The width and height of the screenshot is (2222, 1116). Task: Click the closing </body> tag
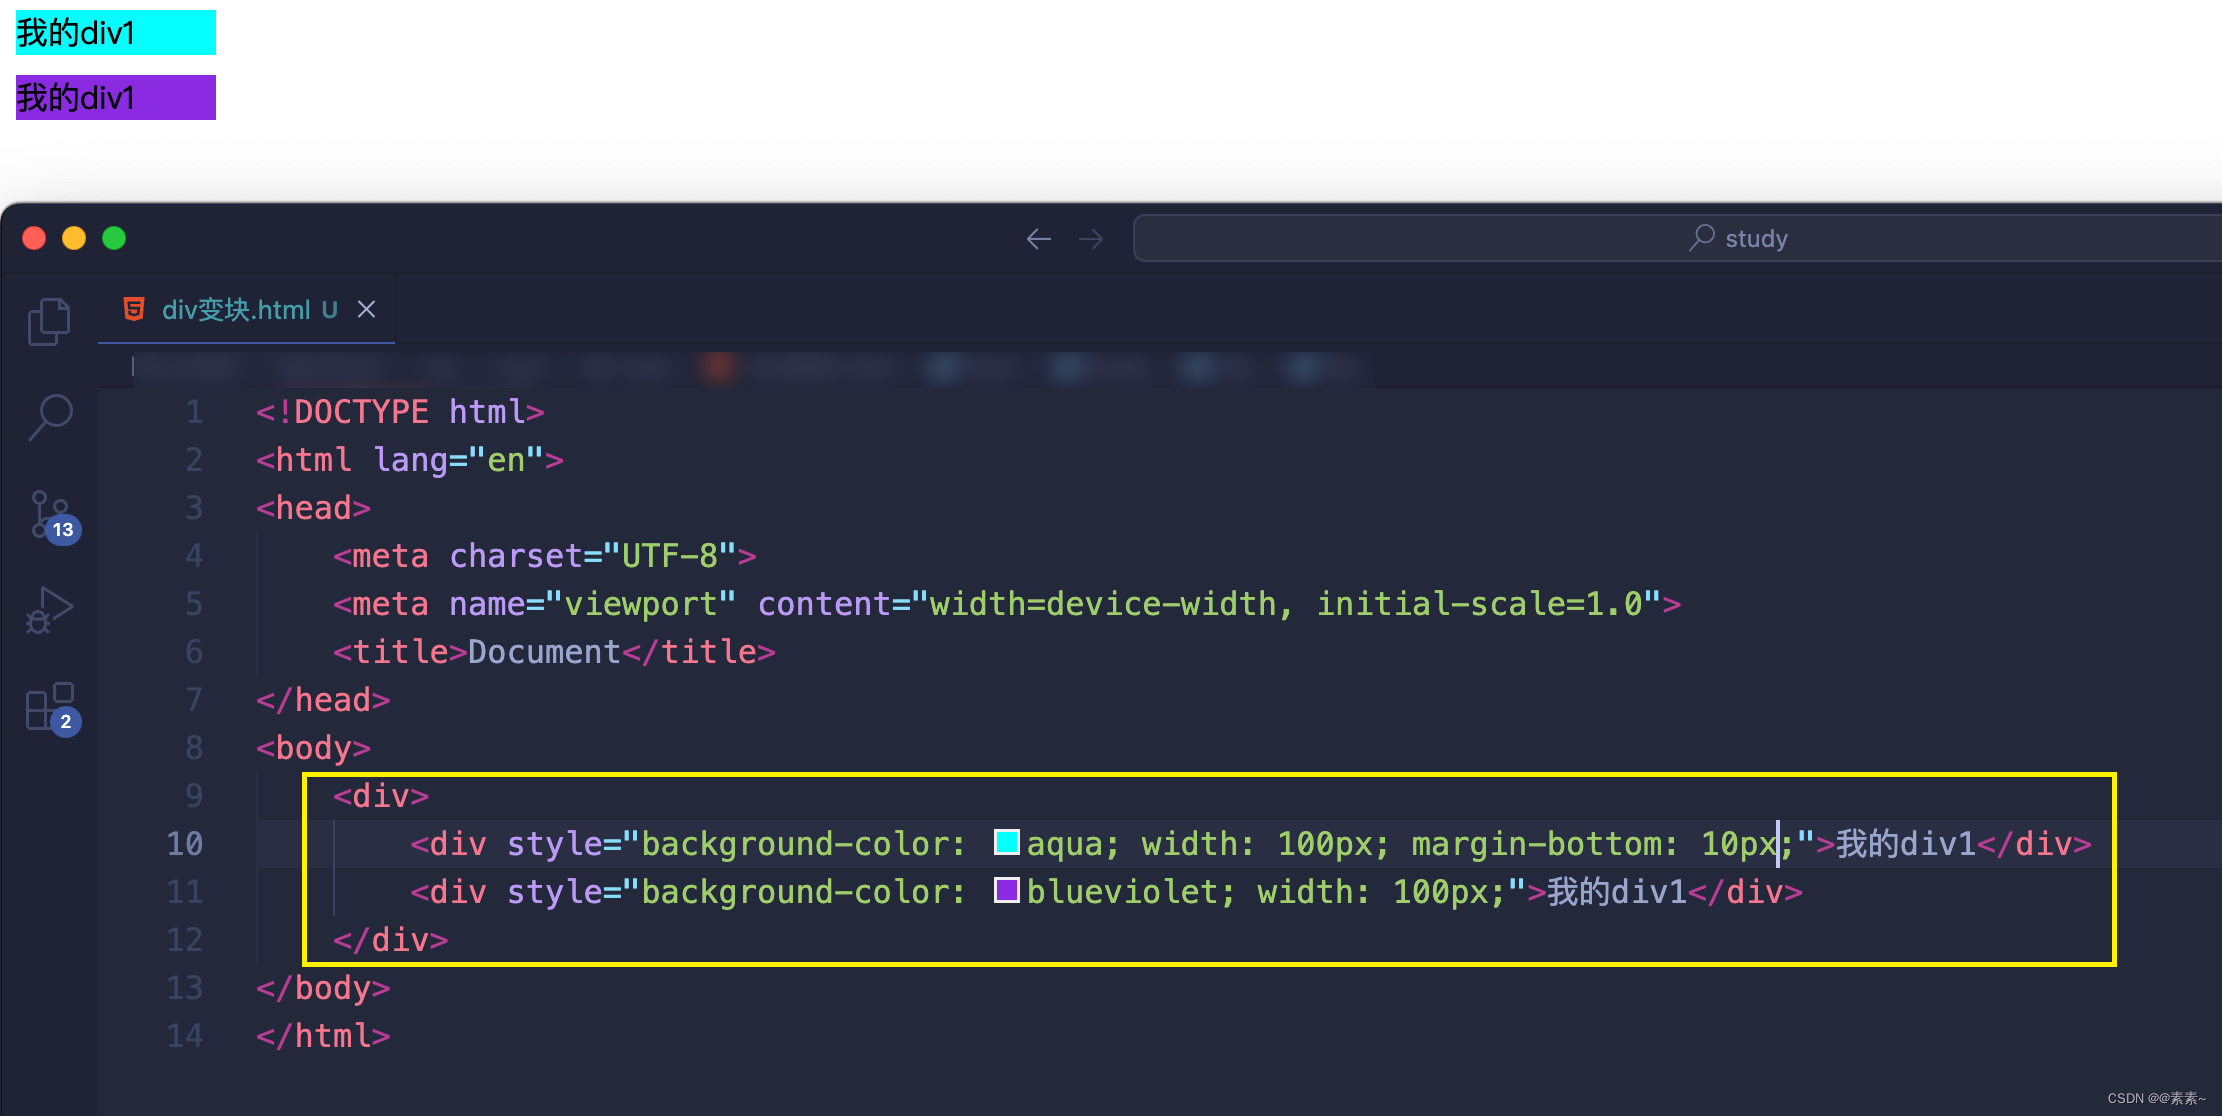[323, 988]
